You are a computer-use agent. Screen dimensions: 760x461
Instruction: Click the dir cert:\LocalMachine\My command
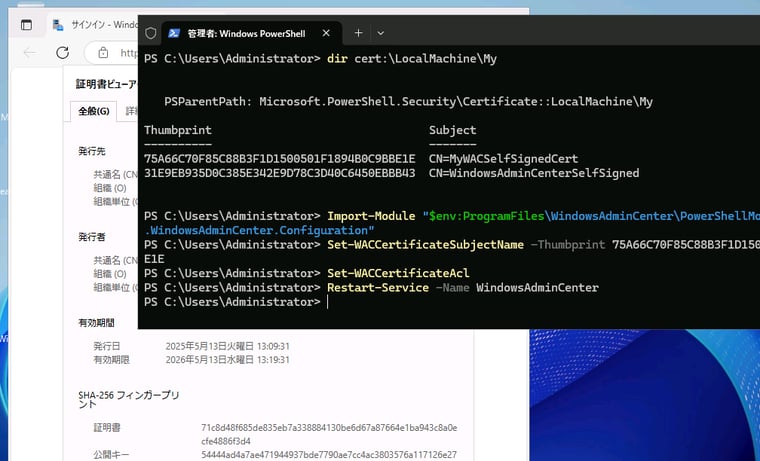coord(412,59)
